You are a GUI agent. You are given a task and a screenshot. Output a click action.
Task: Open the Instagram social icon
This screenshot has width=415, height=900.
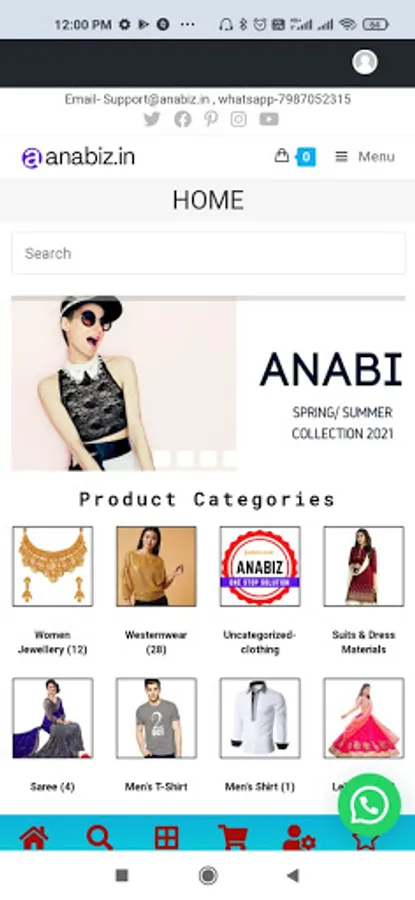click(x=239, y=119)
